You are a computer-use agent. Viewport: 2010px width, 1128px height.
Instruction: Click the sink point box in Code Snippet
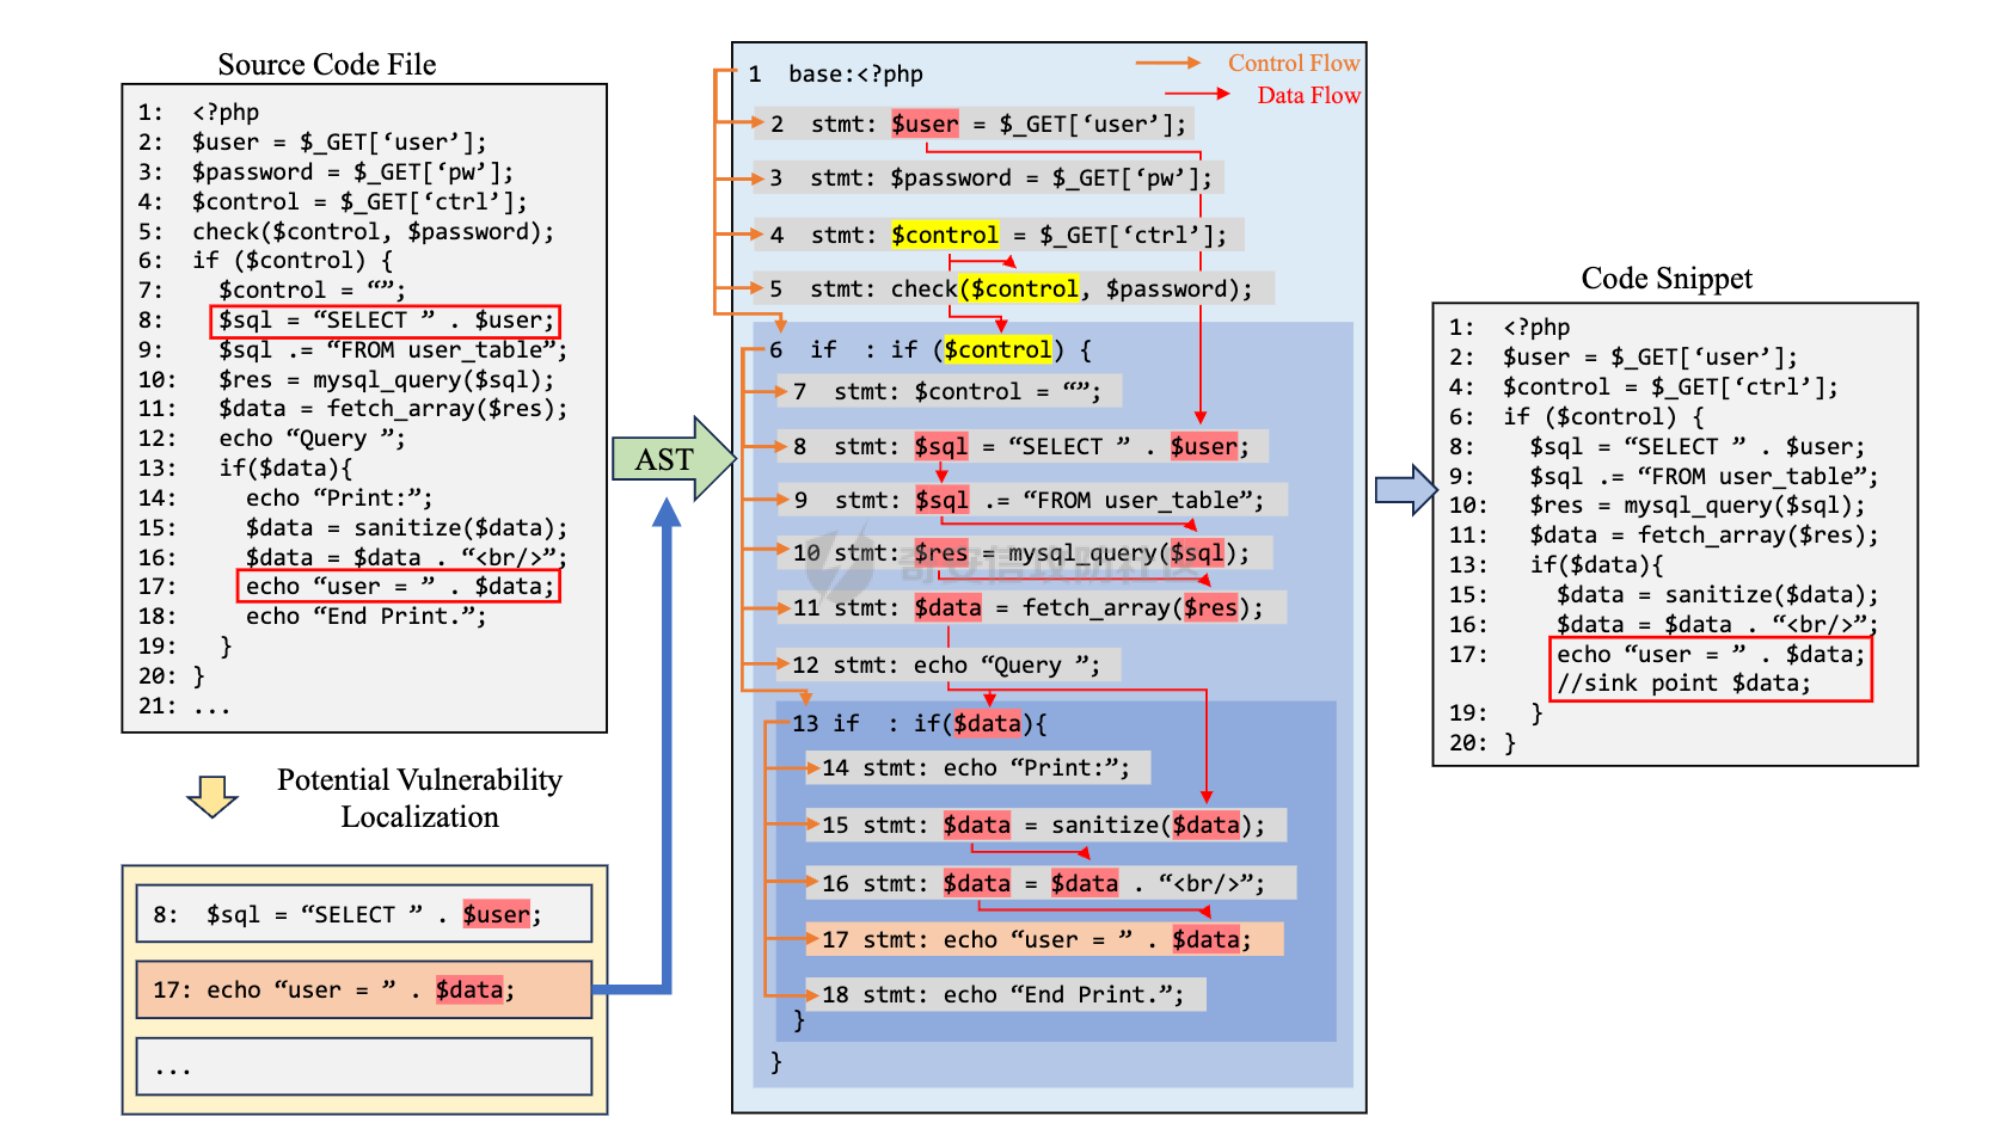pyautogui.click(x=1710, y=669)
